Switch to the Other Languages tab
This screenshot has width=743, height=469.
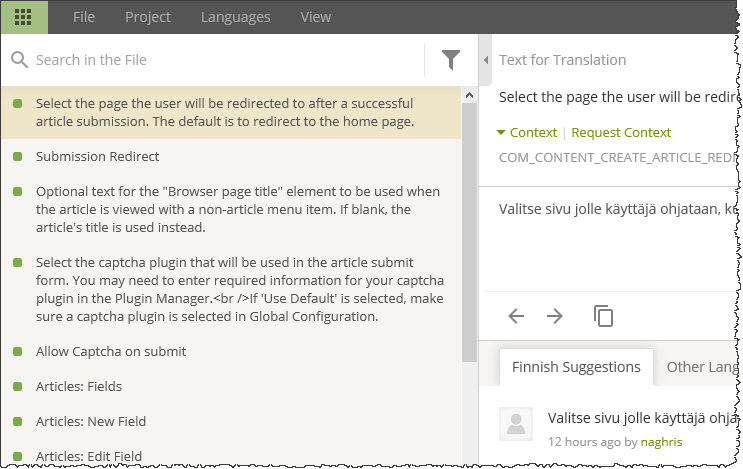698,367
